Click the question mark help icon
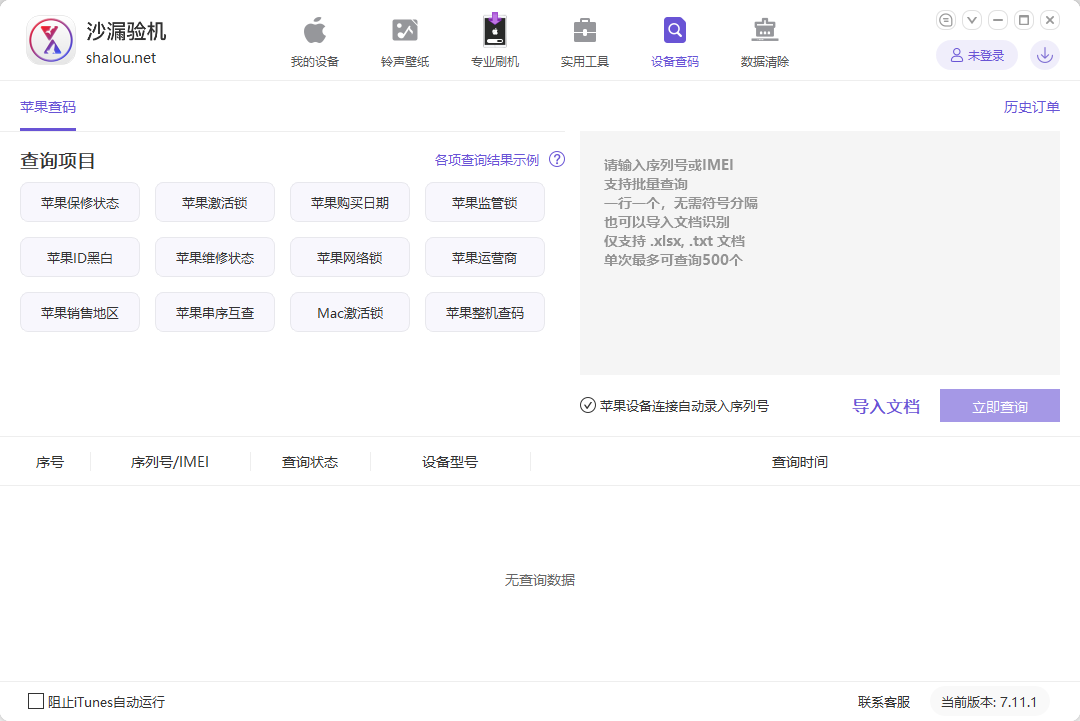 tap(557, 160)
